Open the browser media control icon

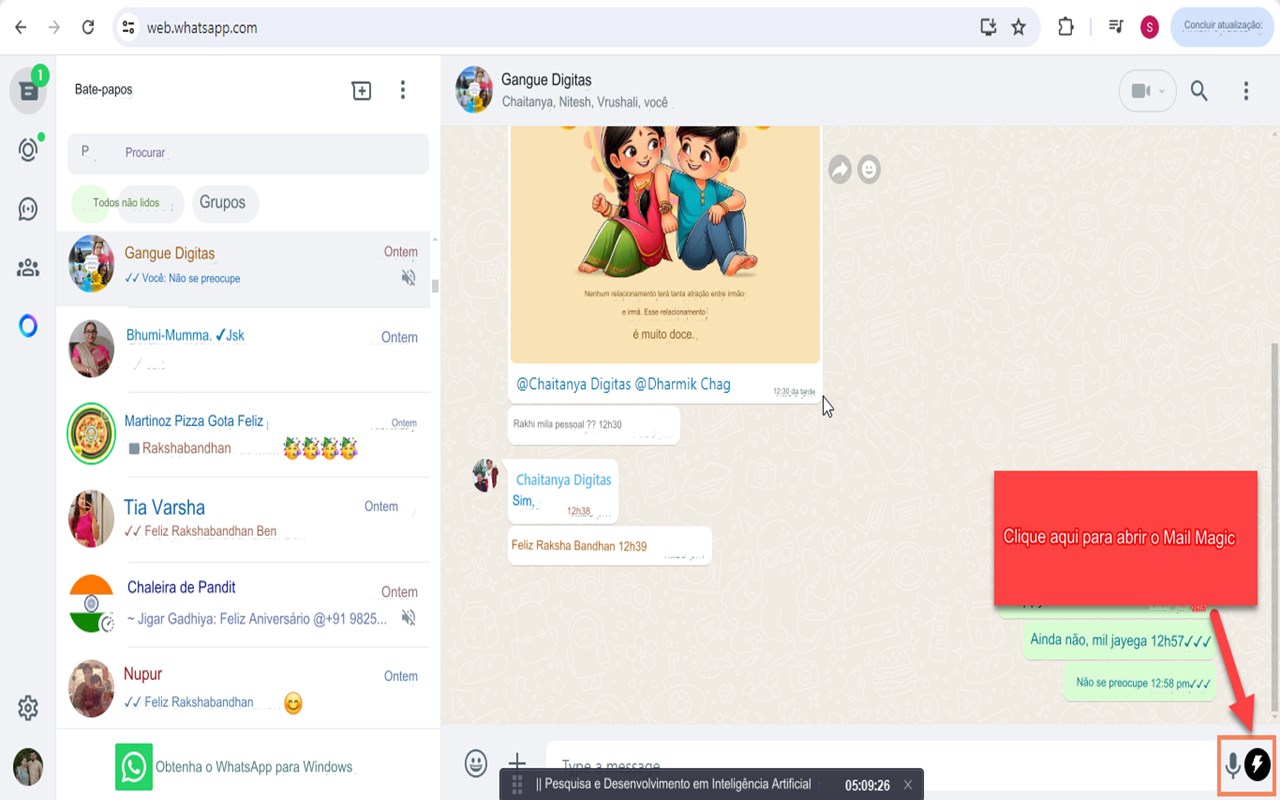click(x=1116, y=28)
